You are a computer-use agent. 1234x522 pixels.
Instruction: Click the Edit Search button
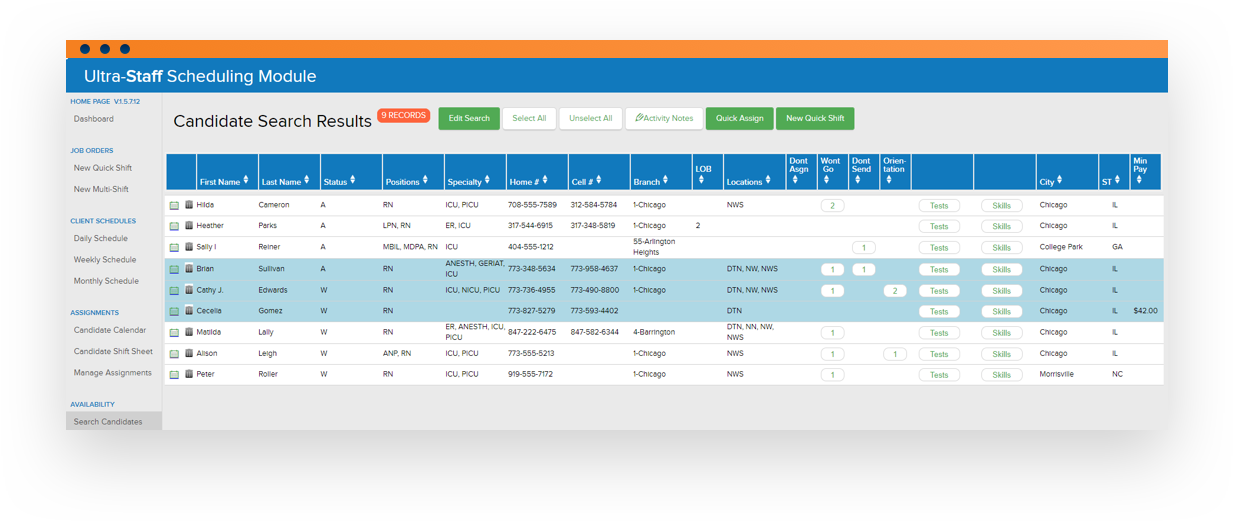tap(469, 118)
